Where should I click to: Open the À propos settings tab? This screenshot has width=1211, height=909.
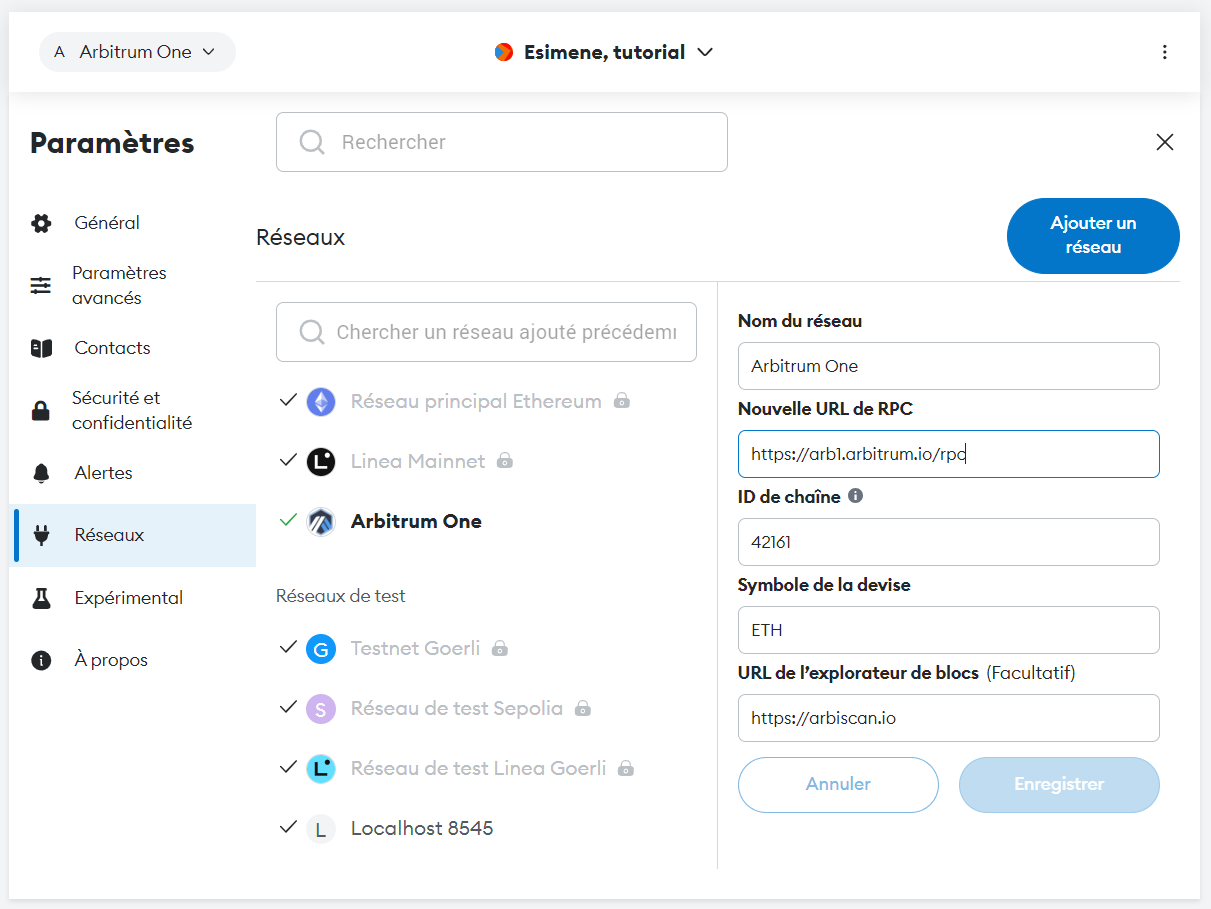[132, 660]
